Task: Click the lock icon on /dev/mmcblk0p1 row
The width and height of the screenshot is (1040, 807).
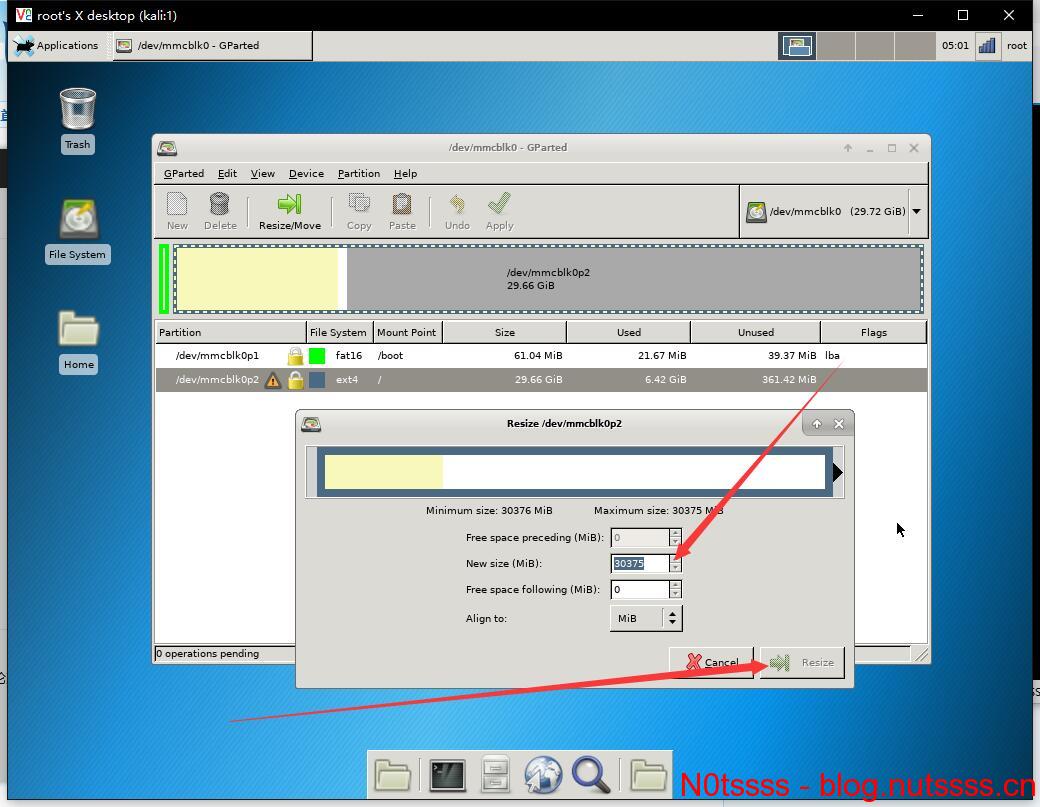Action: 295,356
